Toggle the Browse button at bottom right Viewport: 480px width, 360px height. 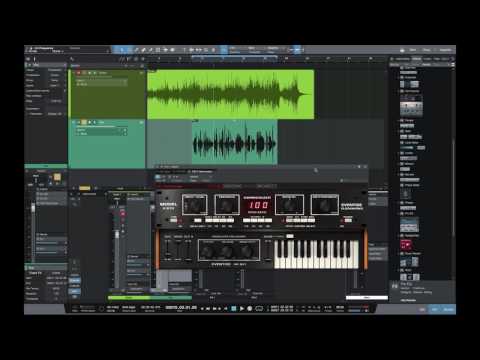449,310
